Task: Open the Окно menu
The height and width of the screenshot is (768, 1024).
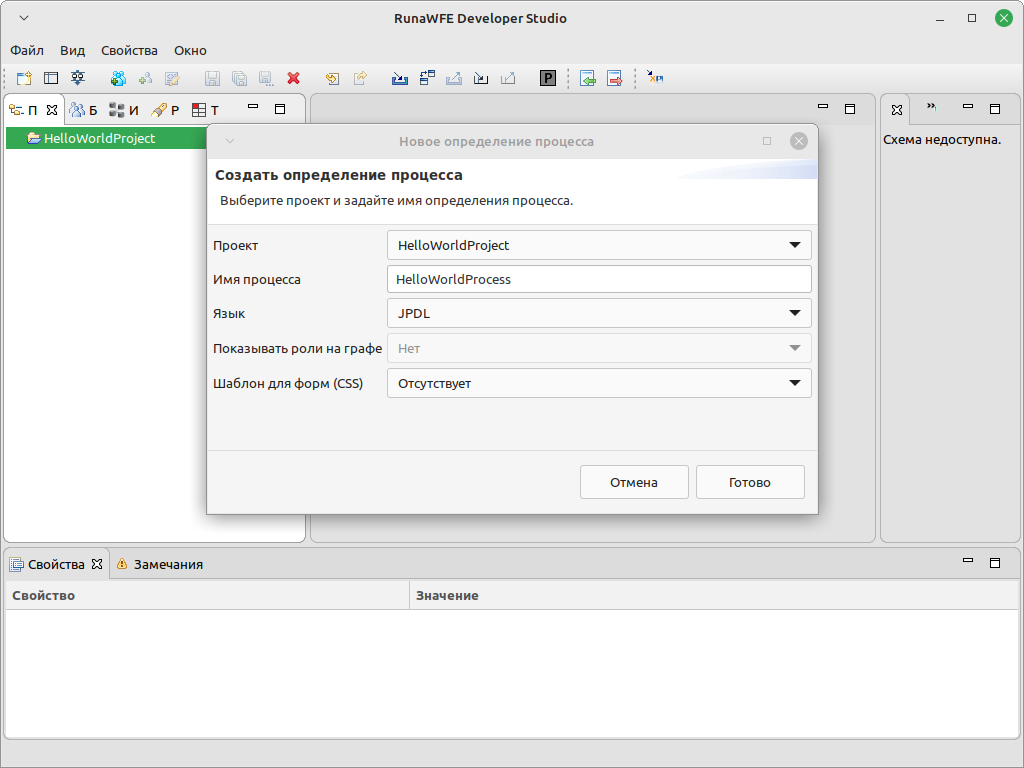Action: 190,50
